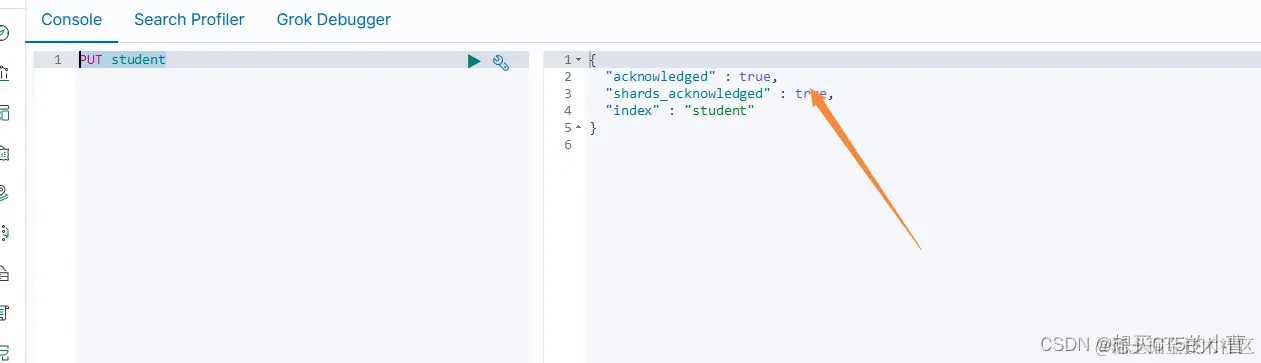Collapse the response JSON at line 1

tap(579, 60)
